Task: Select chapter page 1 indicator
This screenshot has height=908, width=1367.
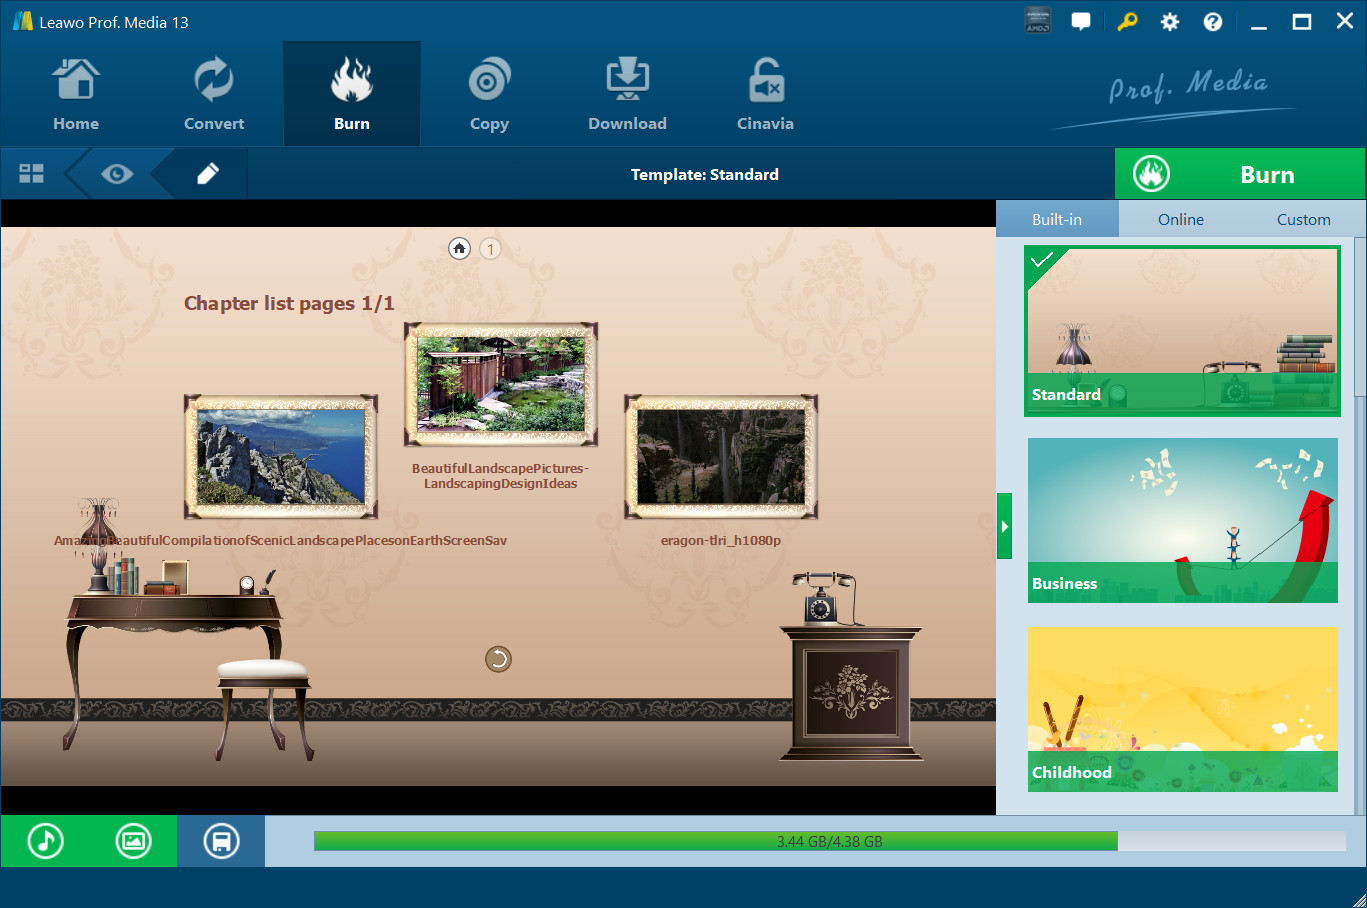Action: tap(490, 249)
